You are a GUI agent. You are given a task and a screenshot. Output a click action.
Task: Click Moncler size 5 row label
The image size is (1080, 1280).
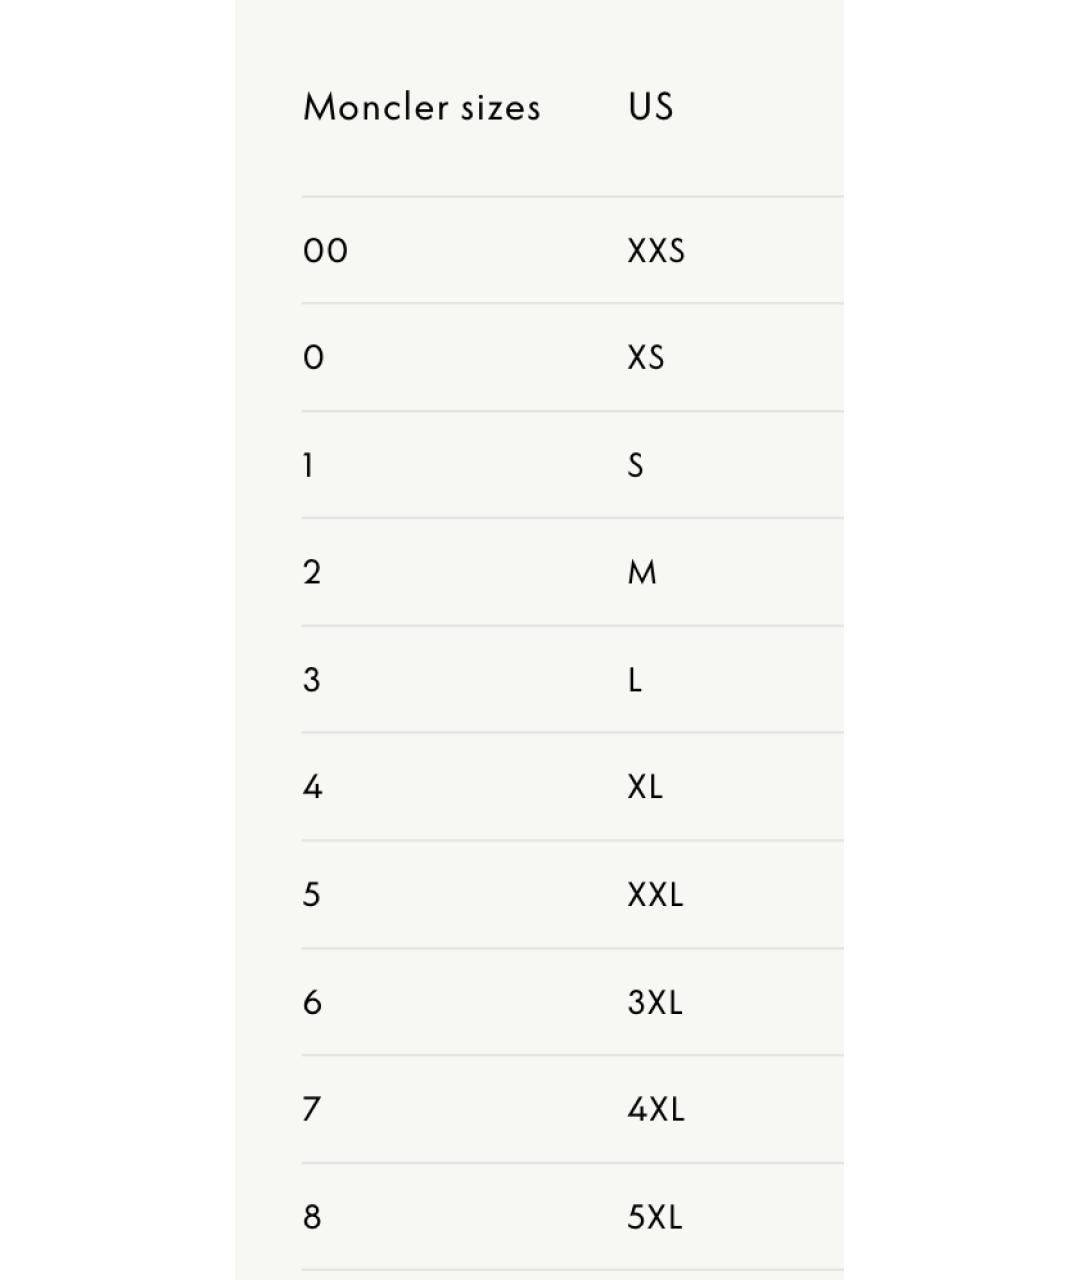(x=312, y=894)
